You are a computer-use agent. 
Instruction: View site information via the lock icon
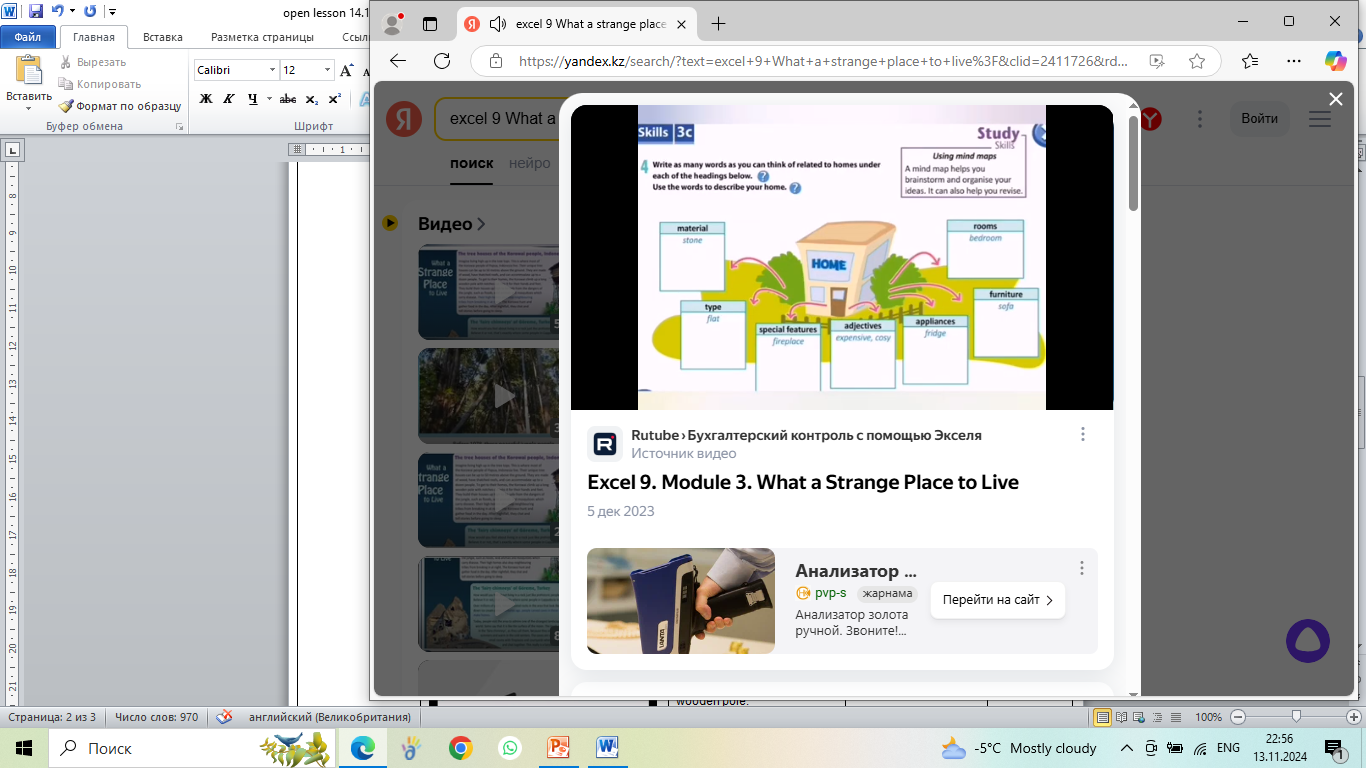point(495,61)
